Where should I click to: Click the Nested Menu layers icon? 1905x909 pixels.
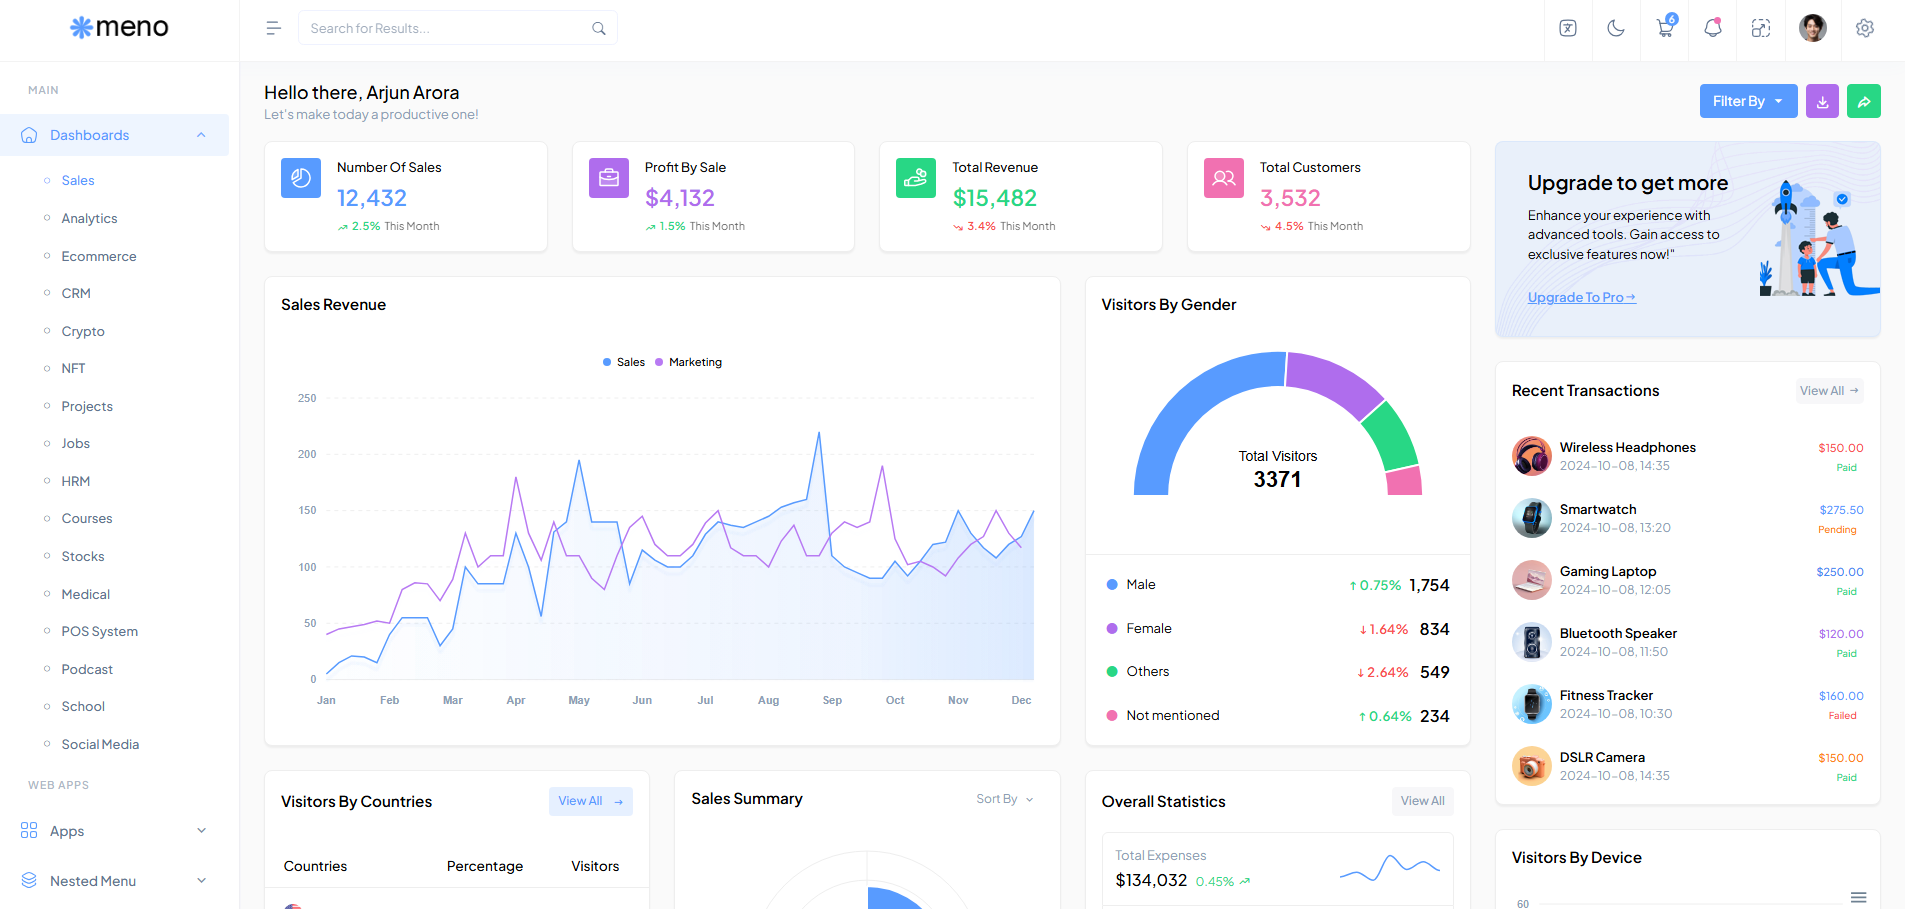click(x=29, y=880)
